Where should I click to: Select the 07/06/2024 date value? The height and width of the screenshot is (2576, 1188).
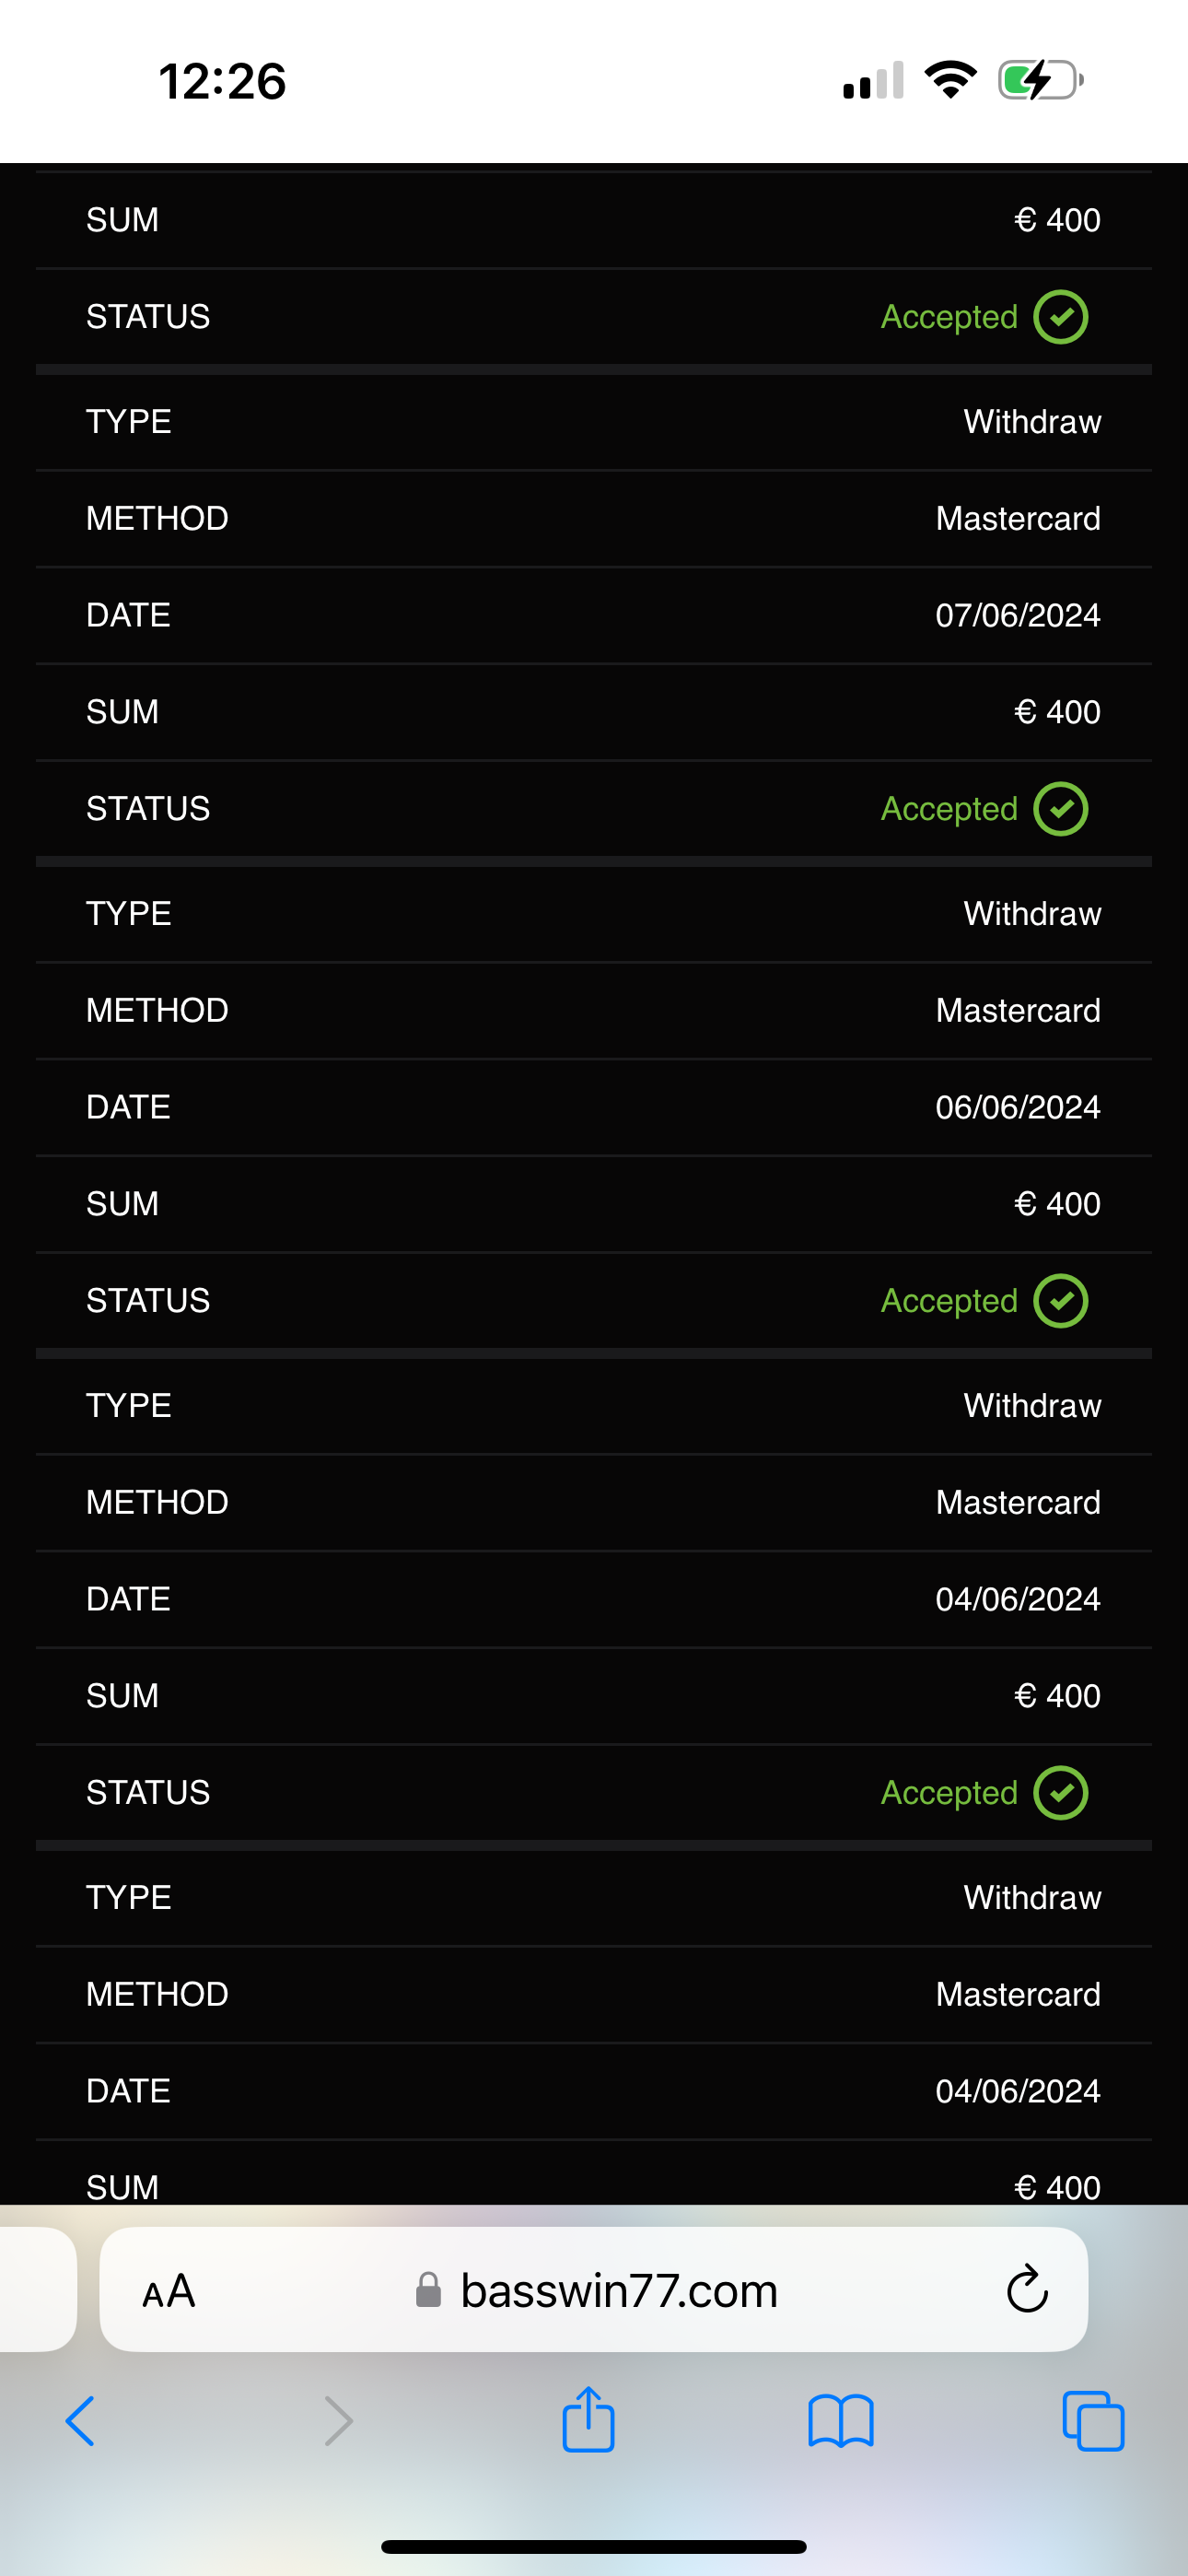[1017, 615]
